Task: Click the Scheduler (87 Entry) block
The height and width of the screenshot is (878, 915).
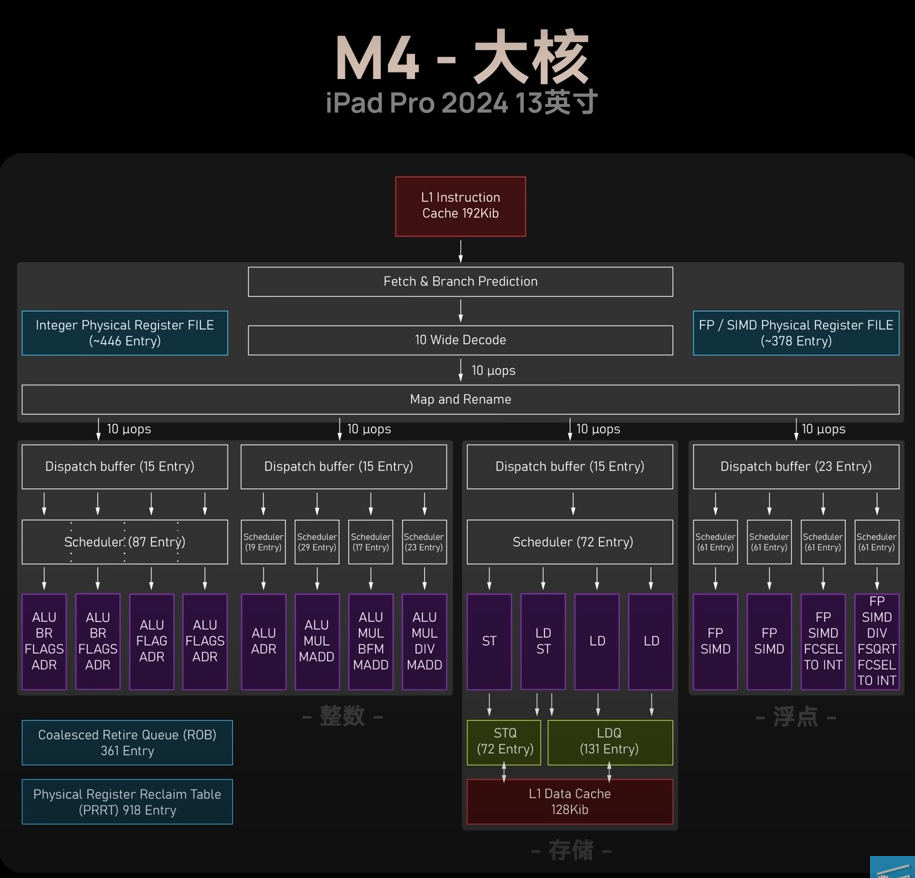Action: point(125,542)
